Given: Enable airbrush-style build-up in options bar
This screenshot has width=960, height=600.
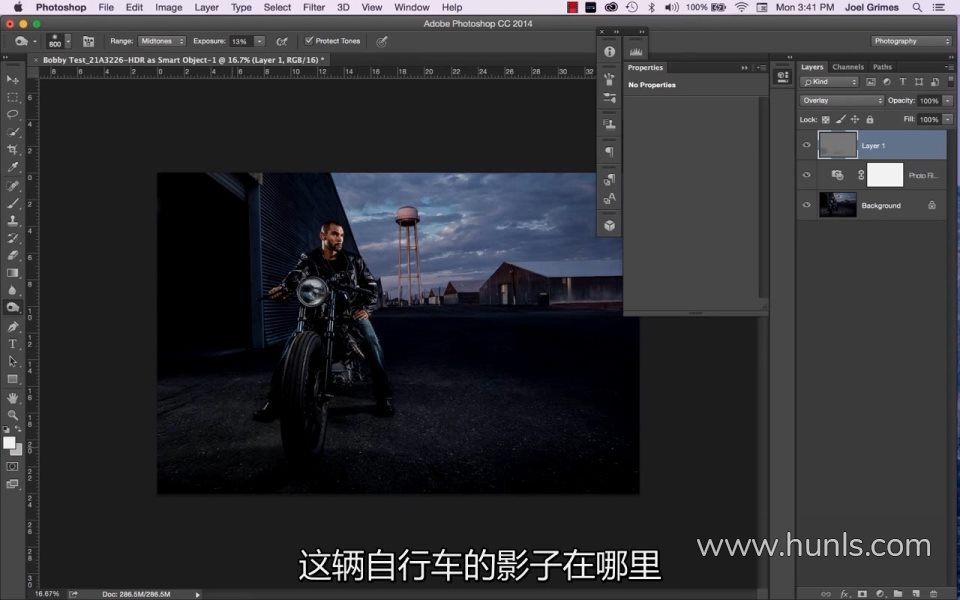Looking at the screenshot, I should [x=282, y=42].
